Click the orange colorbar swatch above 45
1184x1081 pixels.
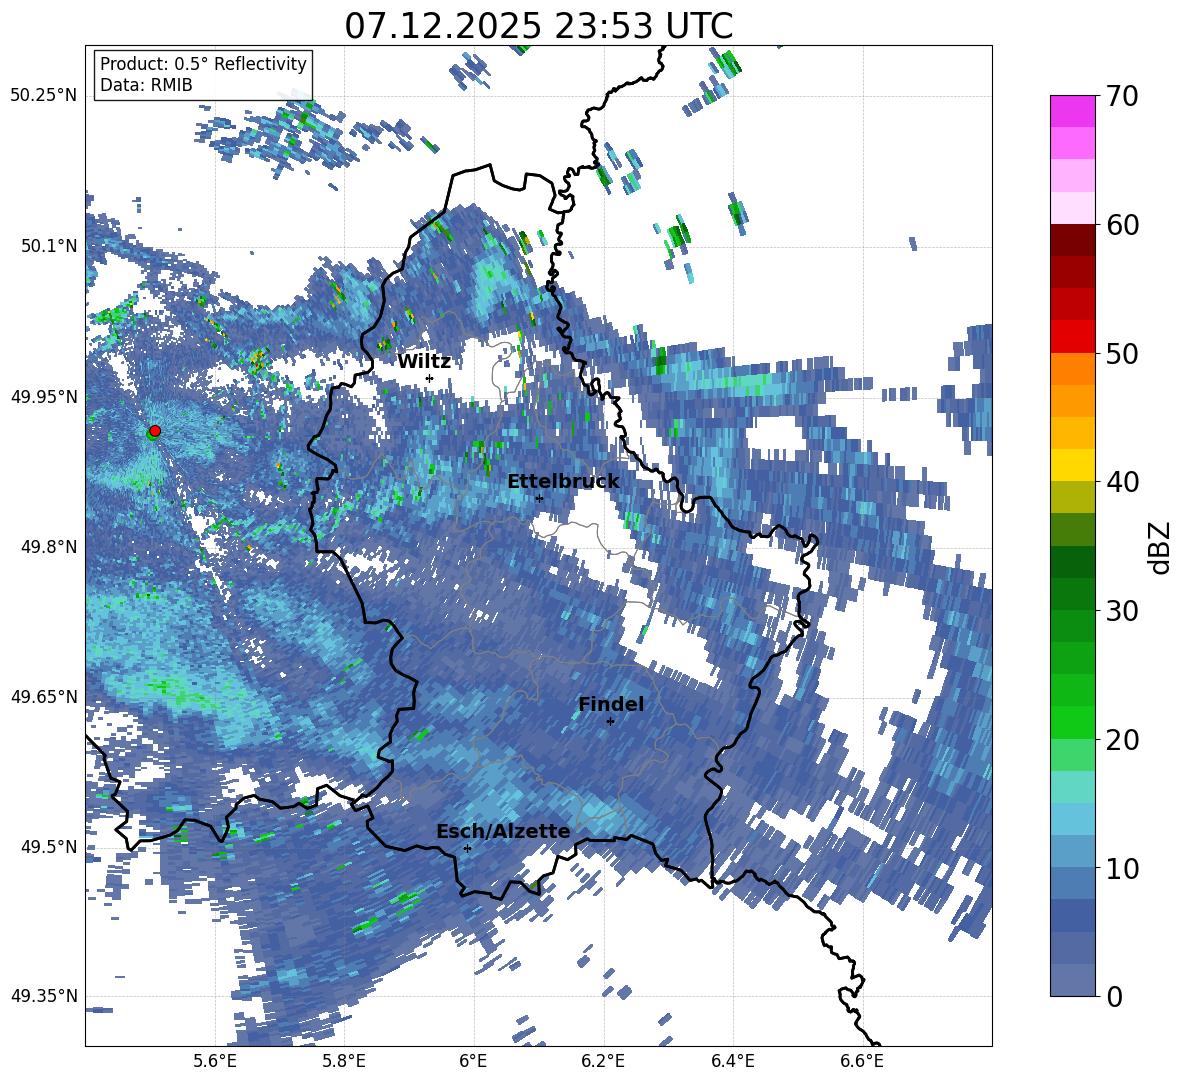point(1072,401)
